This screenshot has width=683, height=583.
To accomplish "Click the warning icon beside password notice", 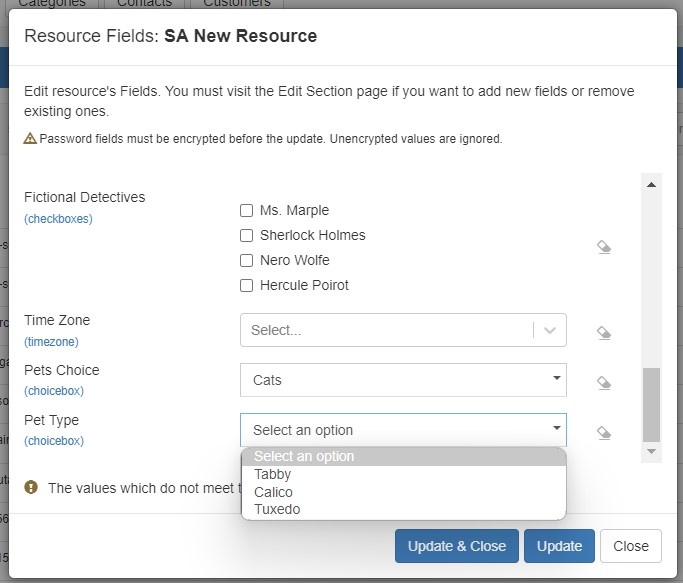I will (x=30, y=139).
